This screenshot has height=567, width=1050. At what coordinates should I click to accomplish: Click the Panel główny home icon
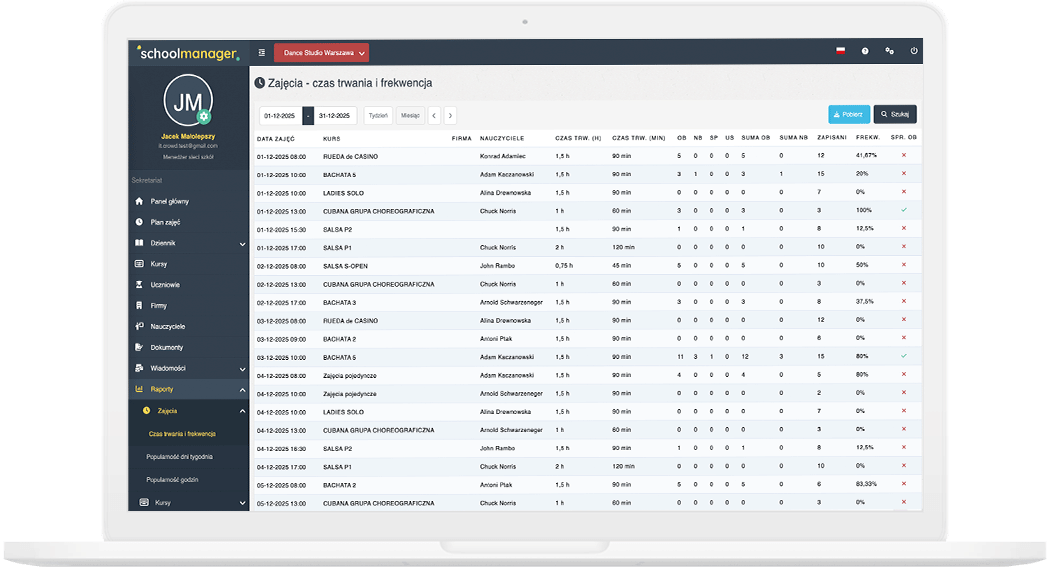[139, 201]
